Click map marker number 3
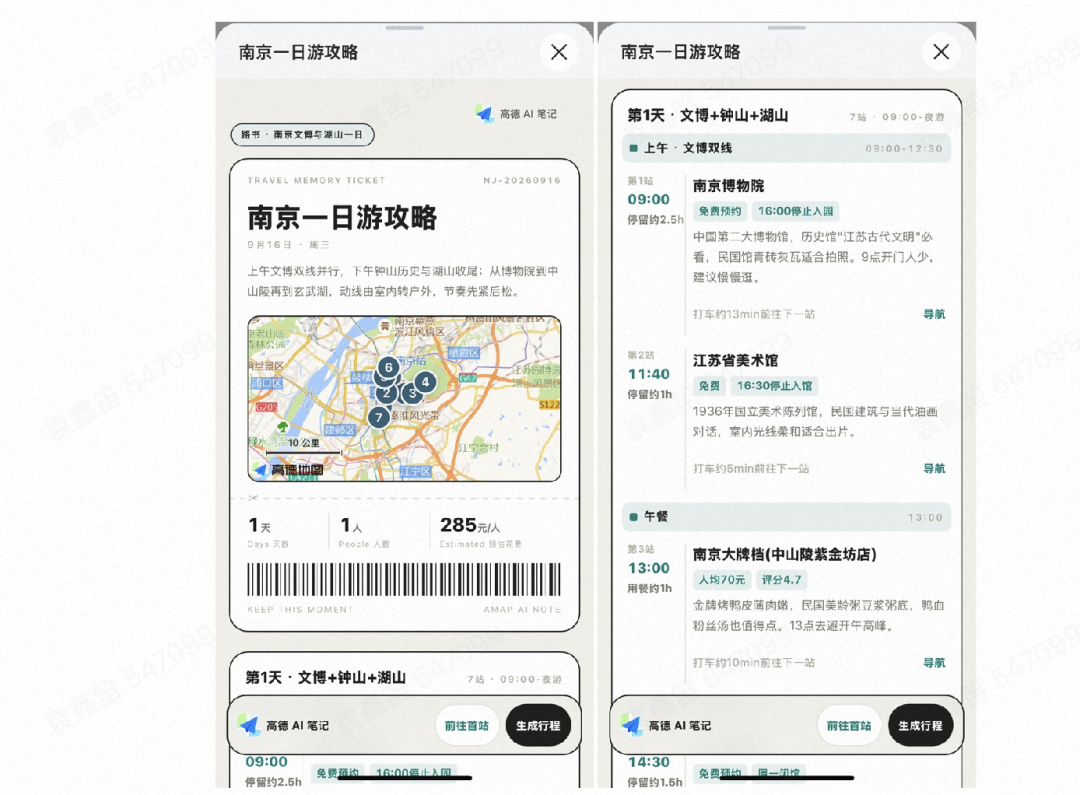The height and width of the screenshot is (795, 1080). (x=412, y=394)
